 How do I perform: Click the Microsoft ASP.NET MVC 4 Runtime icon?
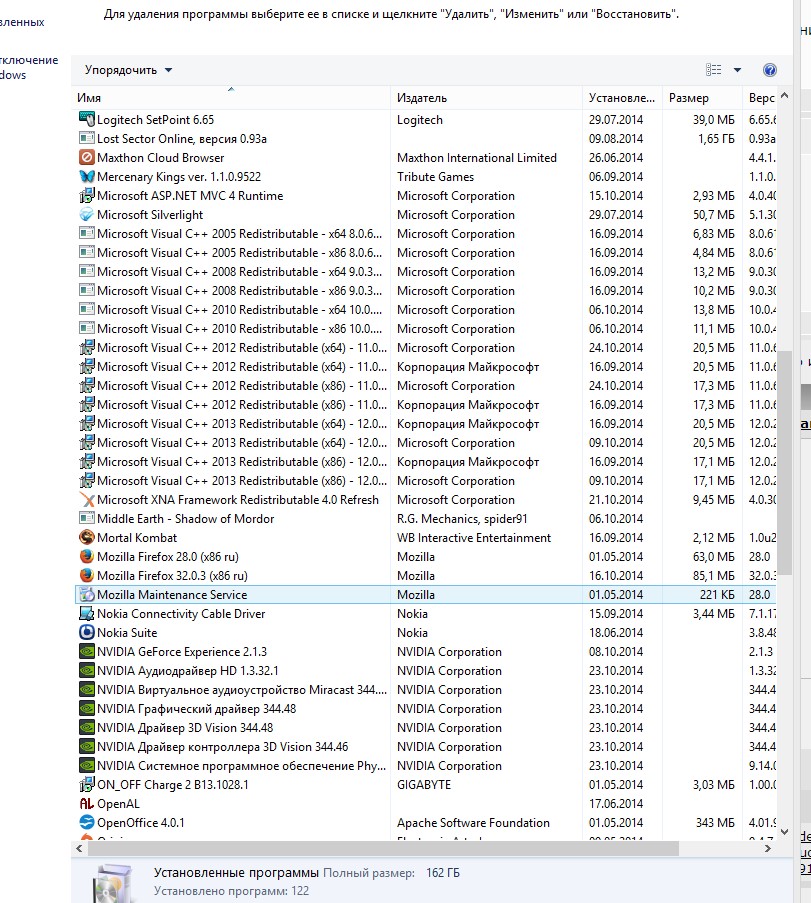point(86,195)
